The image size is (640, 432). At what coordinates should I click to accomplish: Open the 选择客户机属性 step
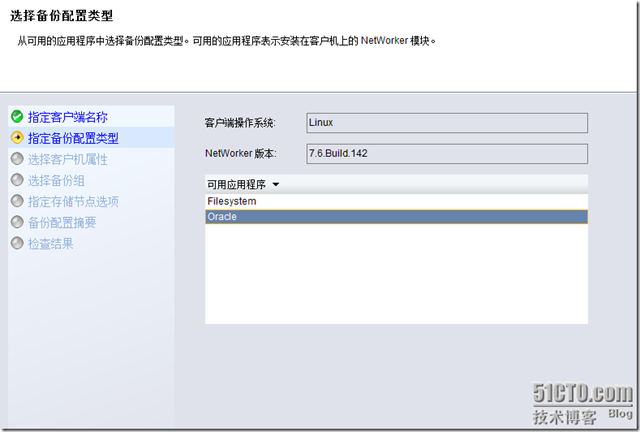(x=68, y=160)
